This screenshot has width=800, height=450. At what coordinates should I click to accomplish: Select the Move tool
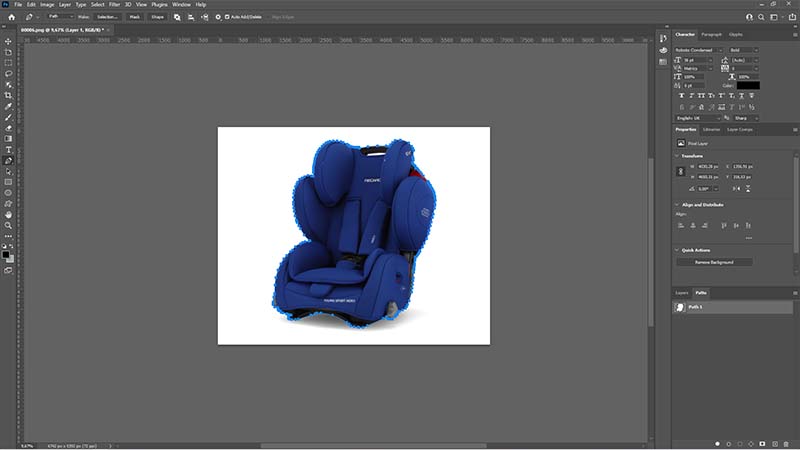(x=8, y=41)
